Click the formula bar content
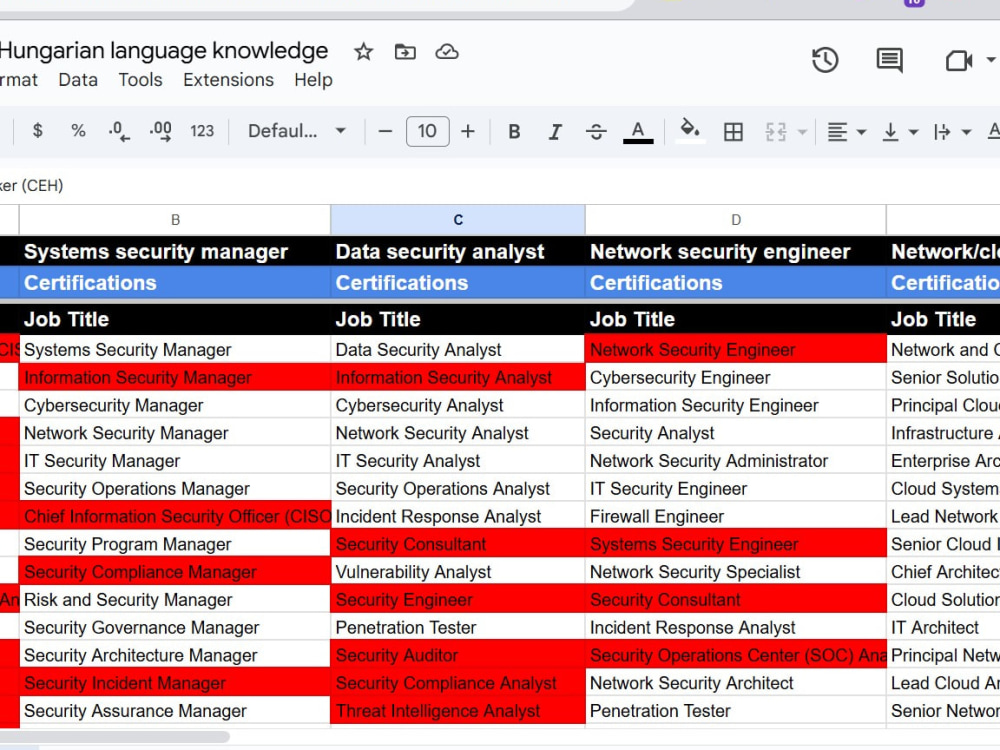Viewport: 1000px width, 750px height. (x=32, y=186)
